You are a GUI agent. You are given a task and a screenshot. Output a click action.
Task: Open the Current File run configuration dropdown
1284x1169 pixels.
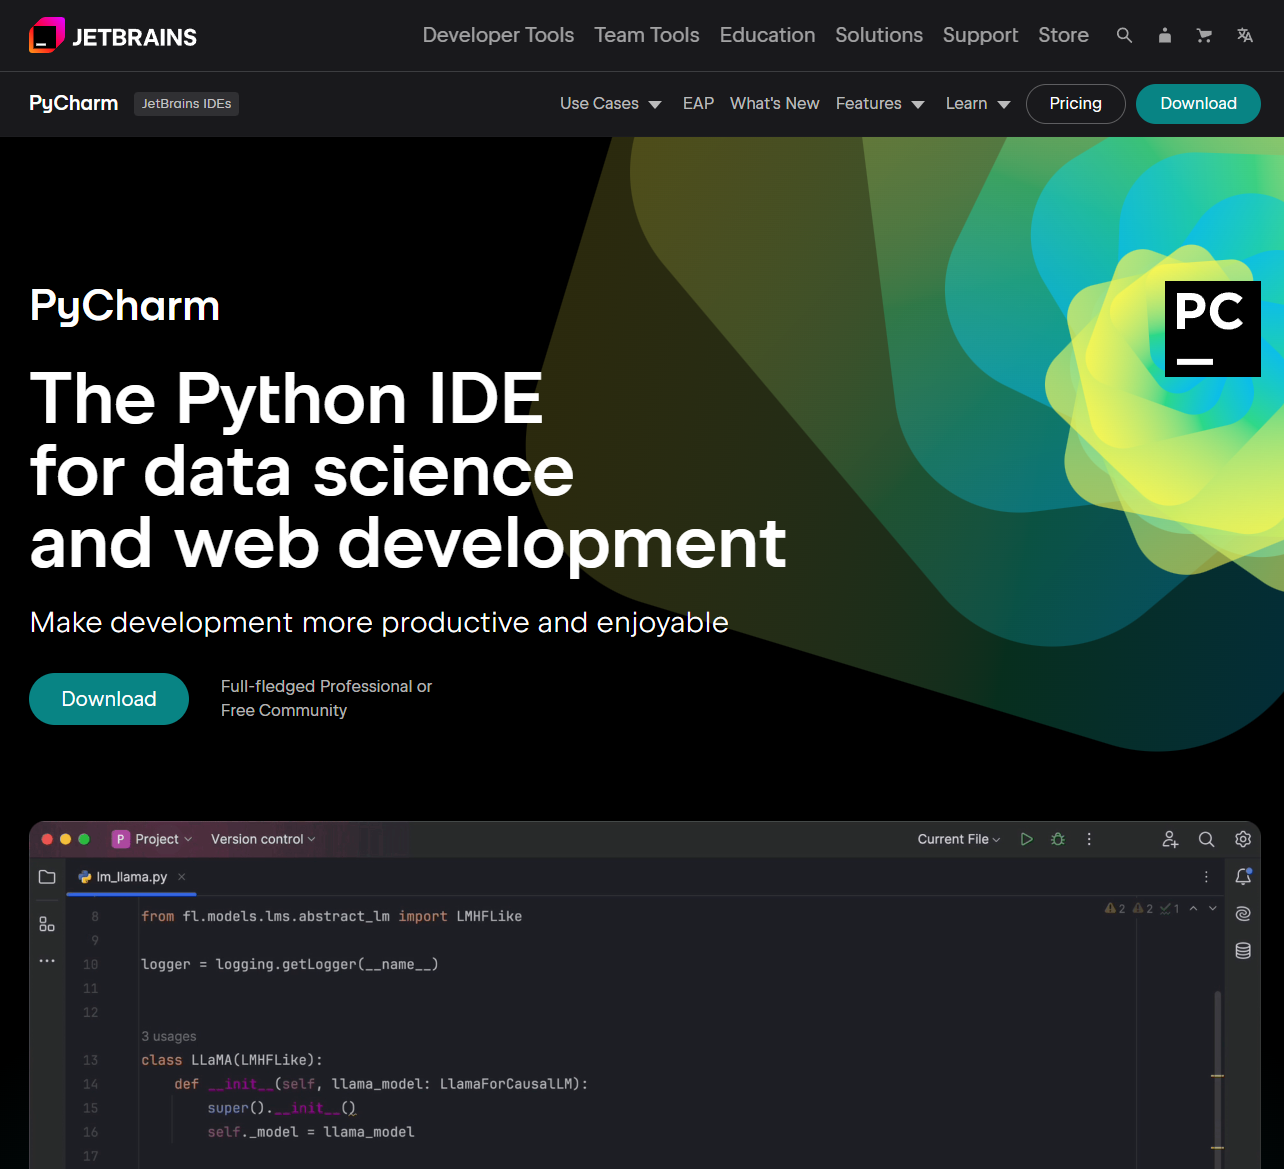[x=959, y=839]
